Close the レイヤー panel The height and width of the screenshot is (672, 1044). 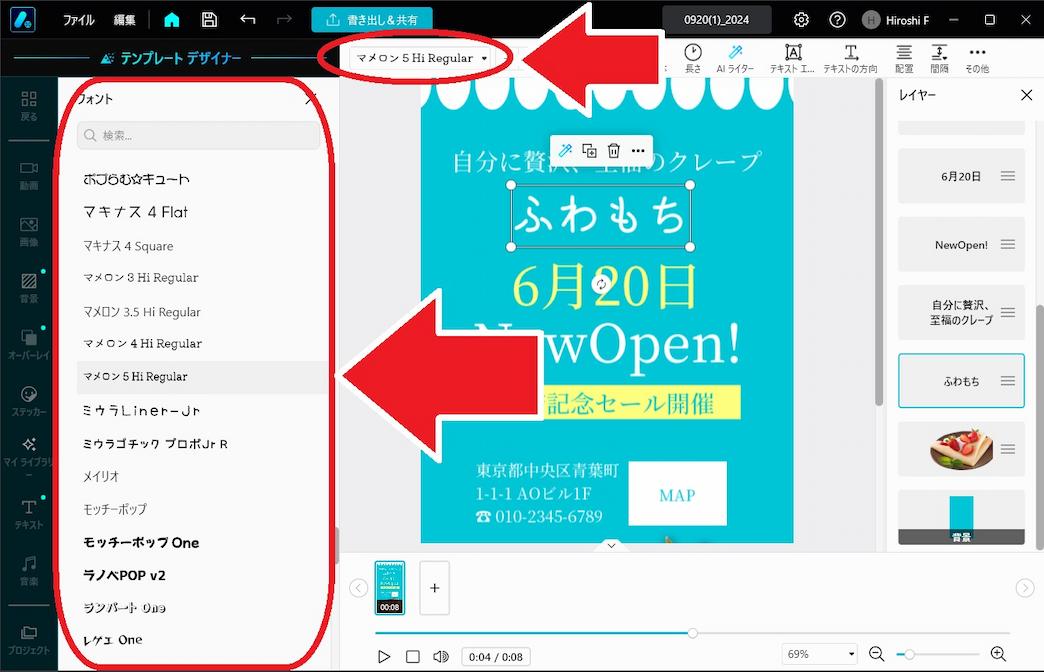pyautogui.click(x=1026, y=95)
